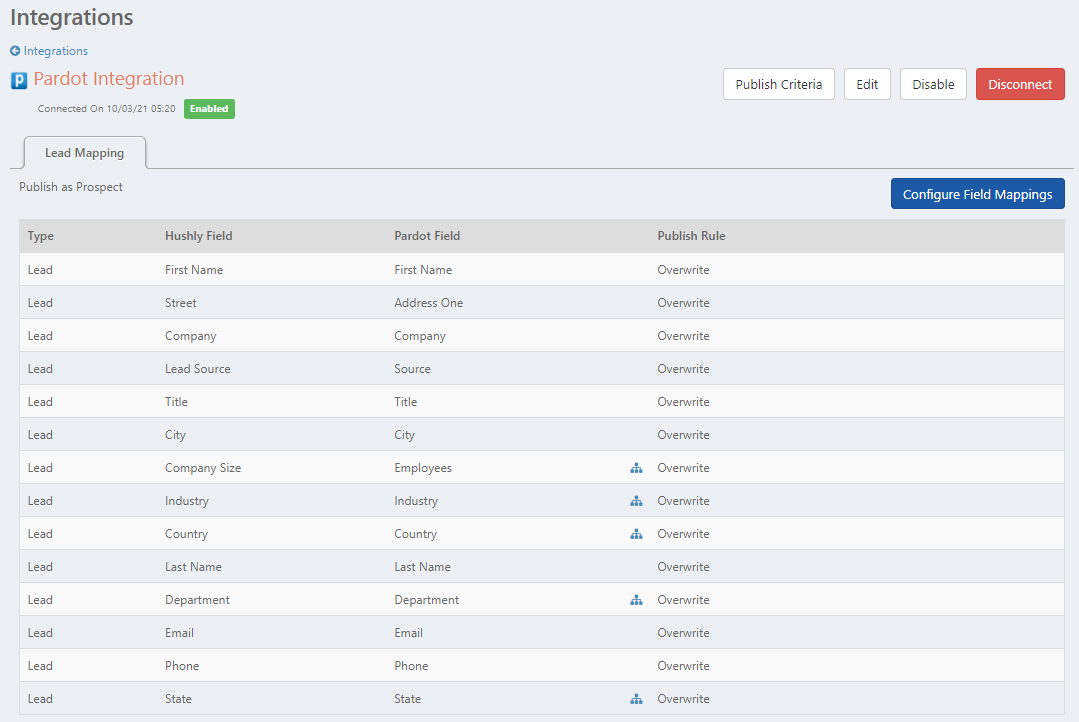Image resolution: width=1079 pixels, height=722 pixels.
Task: Click the Edit button
Action: pos(867,84)
